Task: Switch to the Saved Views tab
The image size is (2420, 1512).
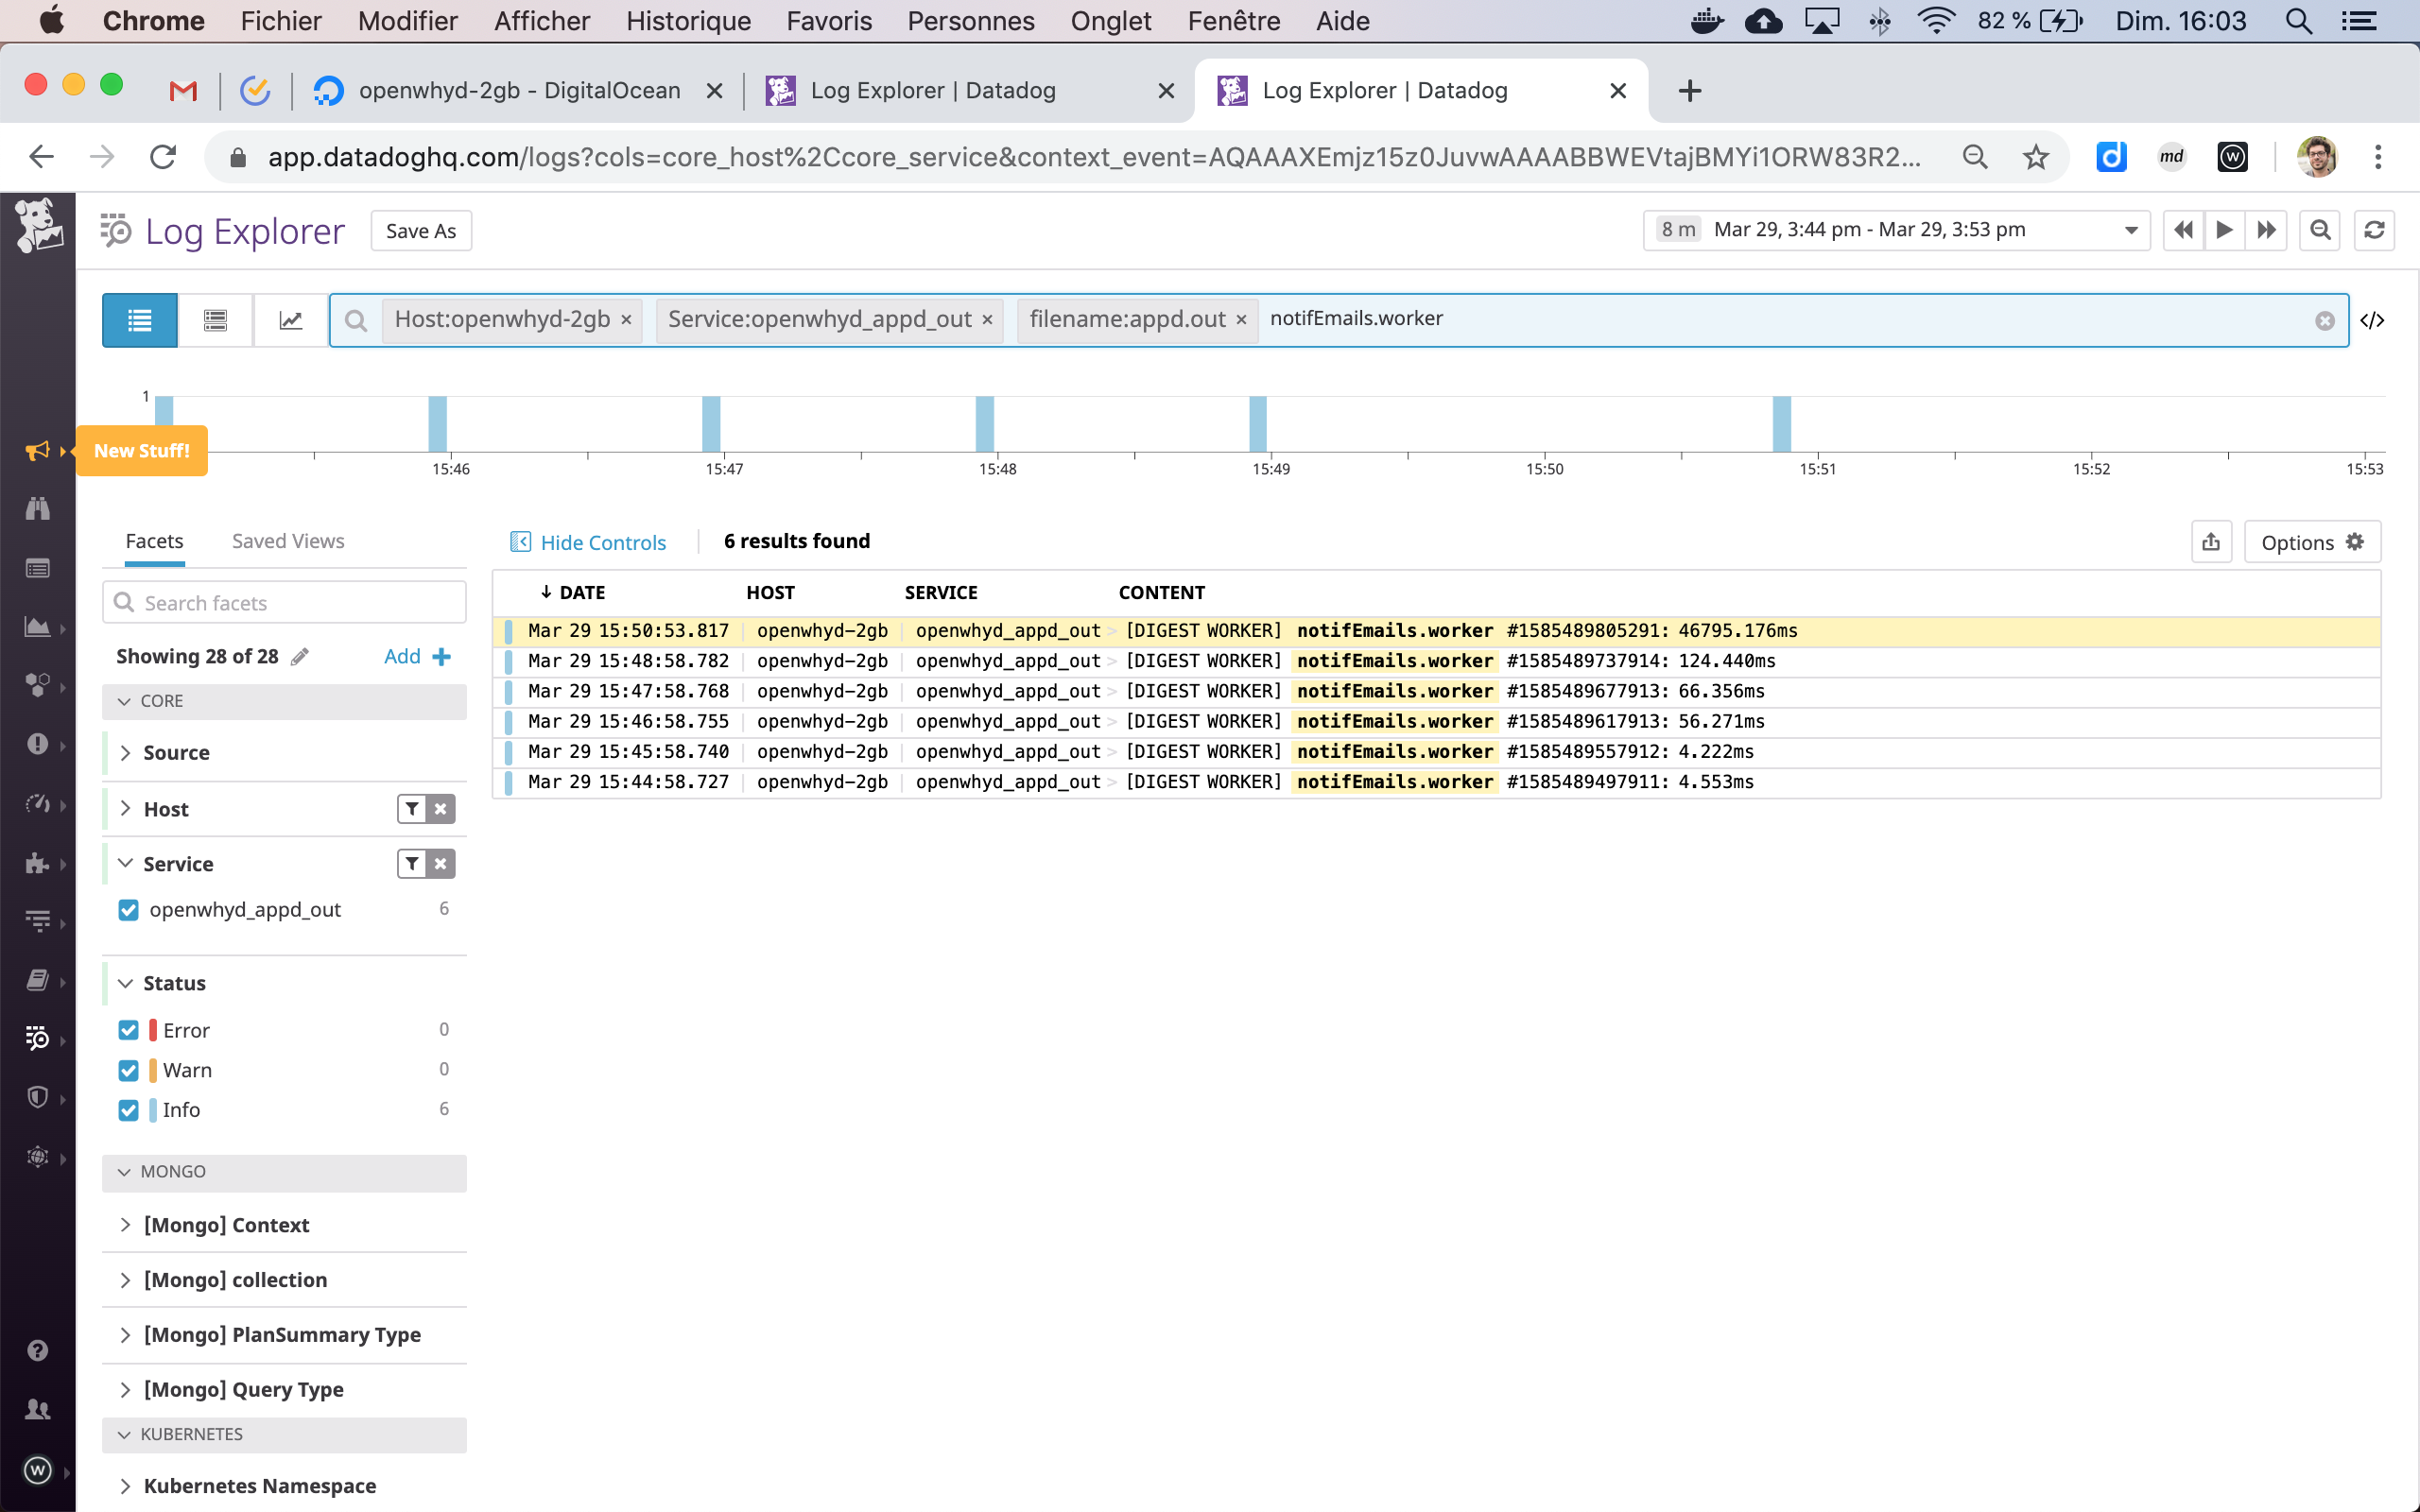Action: pyautogui.click(x=287, y=541)
